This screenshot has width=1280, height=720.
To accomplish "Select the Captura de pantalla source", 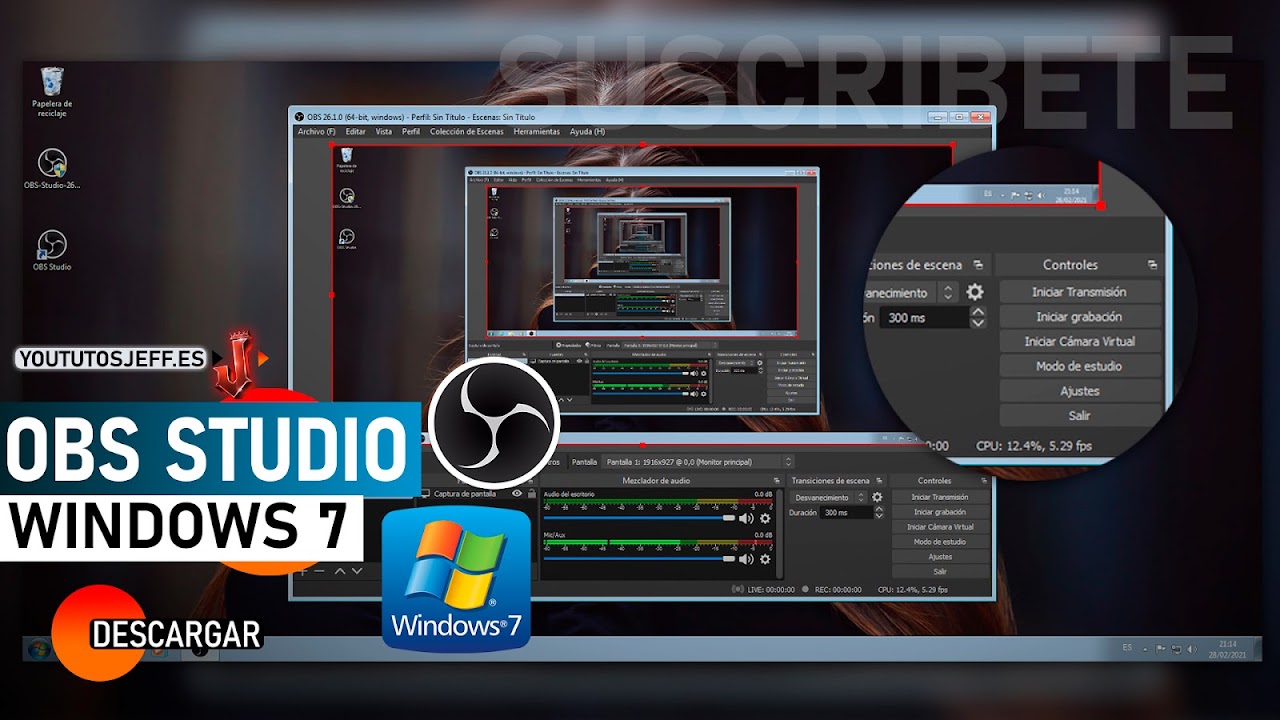I will (x=465, y=494).
